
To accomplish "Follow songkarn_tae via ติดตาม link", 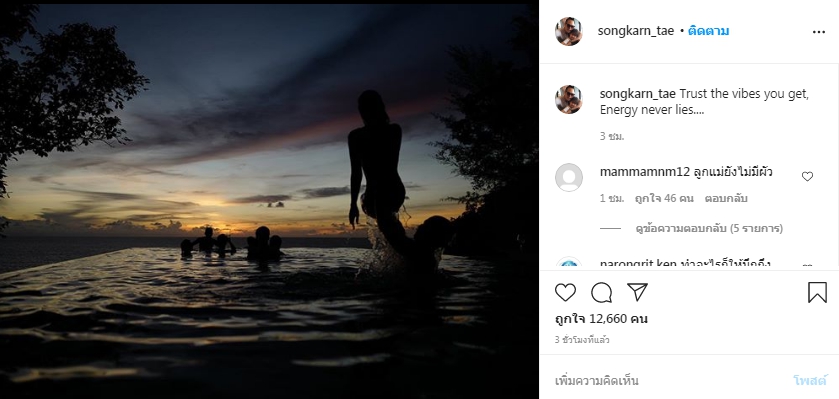I will 708,31.
